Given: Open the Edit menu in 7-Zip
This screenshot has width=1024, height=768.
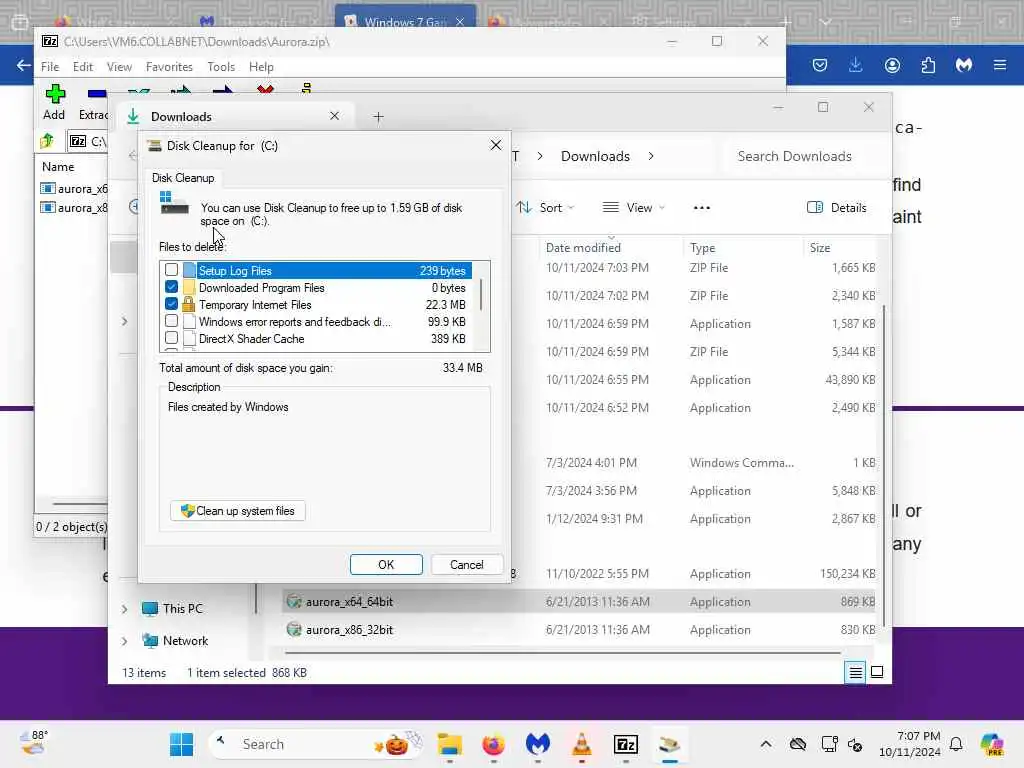Looking at the screenshot, I should [82, 67].
